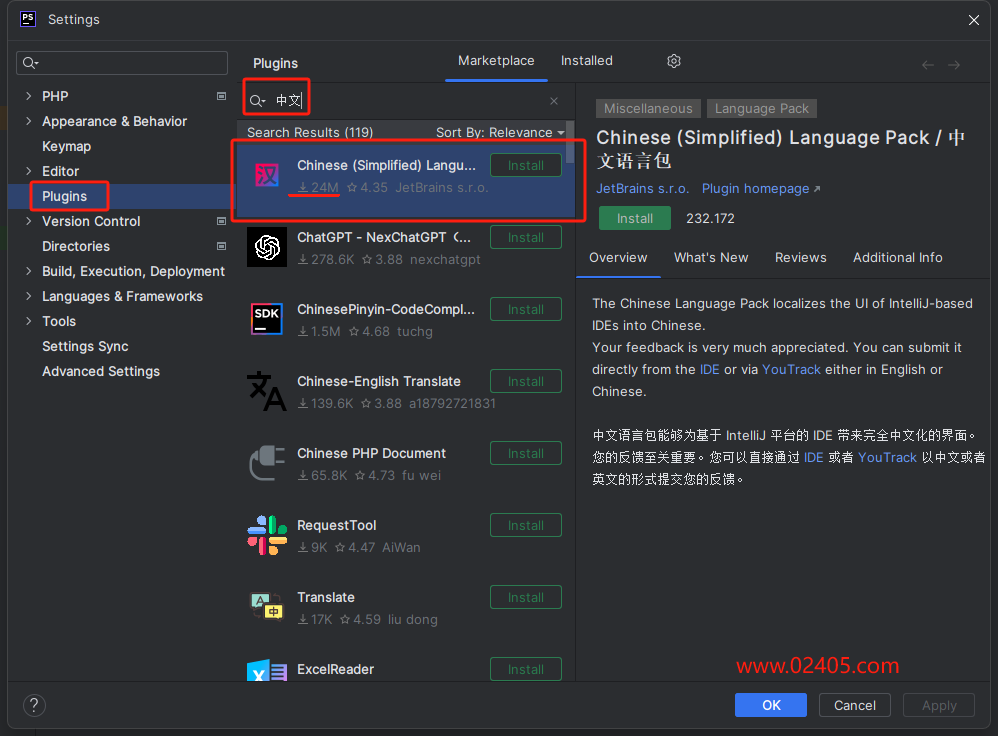
Task: Click the ChinesePinyin-CodeCompletion SDK icon
Action: click(x=267, y=319)
